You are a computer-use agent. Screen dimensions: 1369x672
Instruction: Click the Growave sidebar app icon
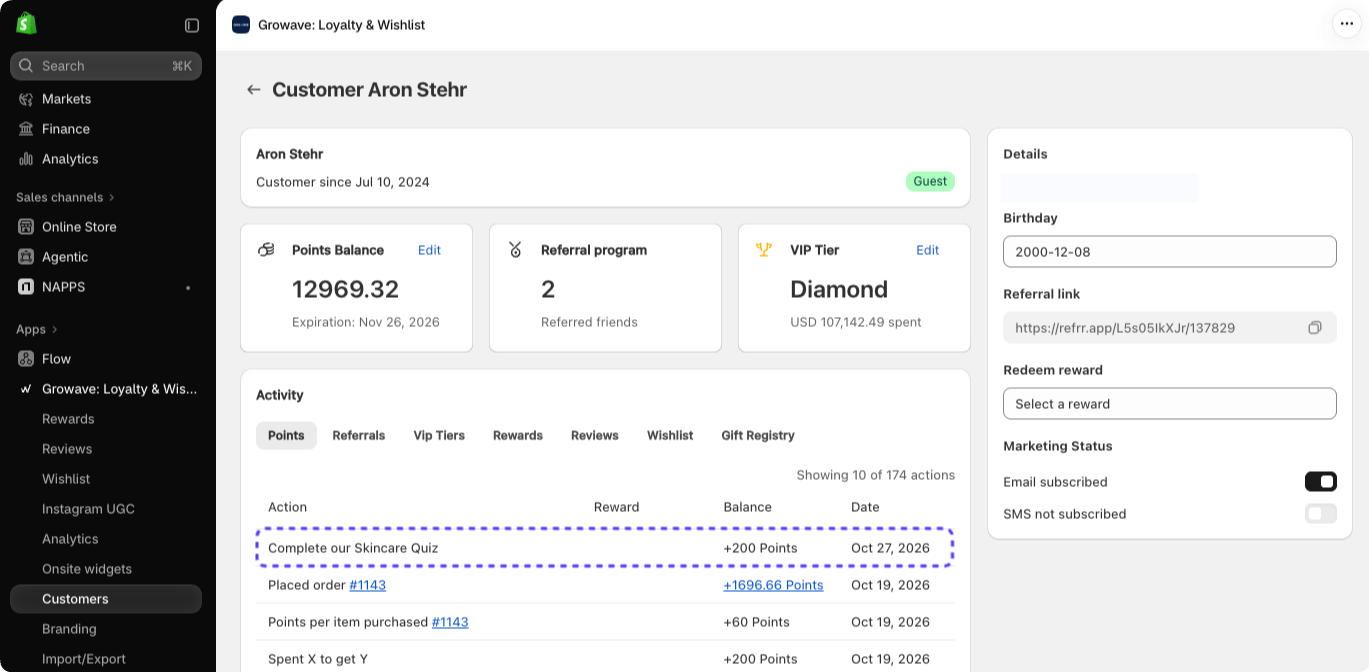pyautogui.click(x=26, y=389)
